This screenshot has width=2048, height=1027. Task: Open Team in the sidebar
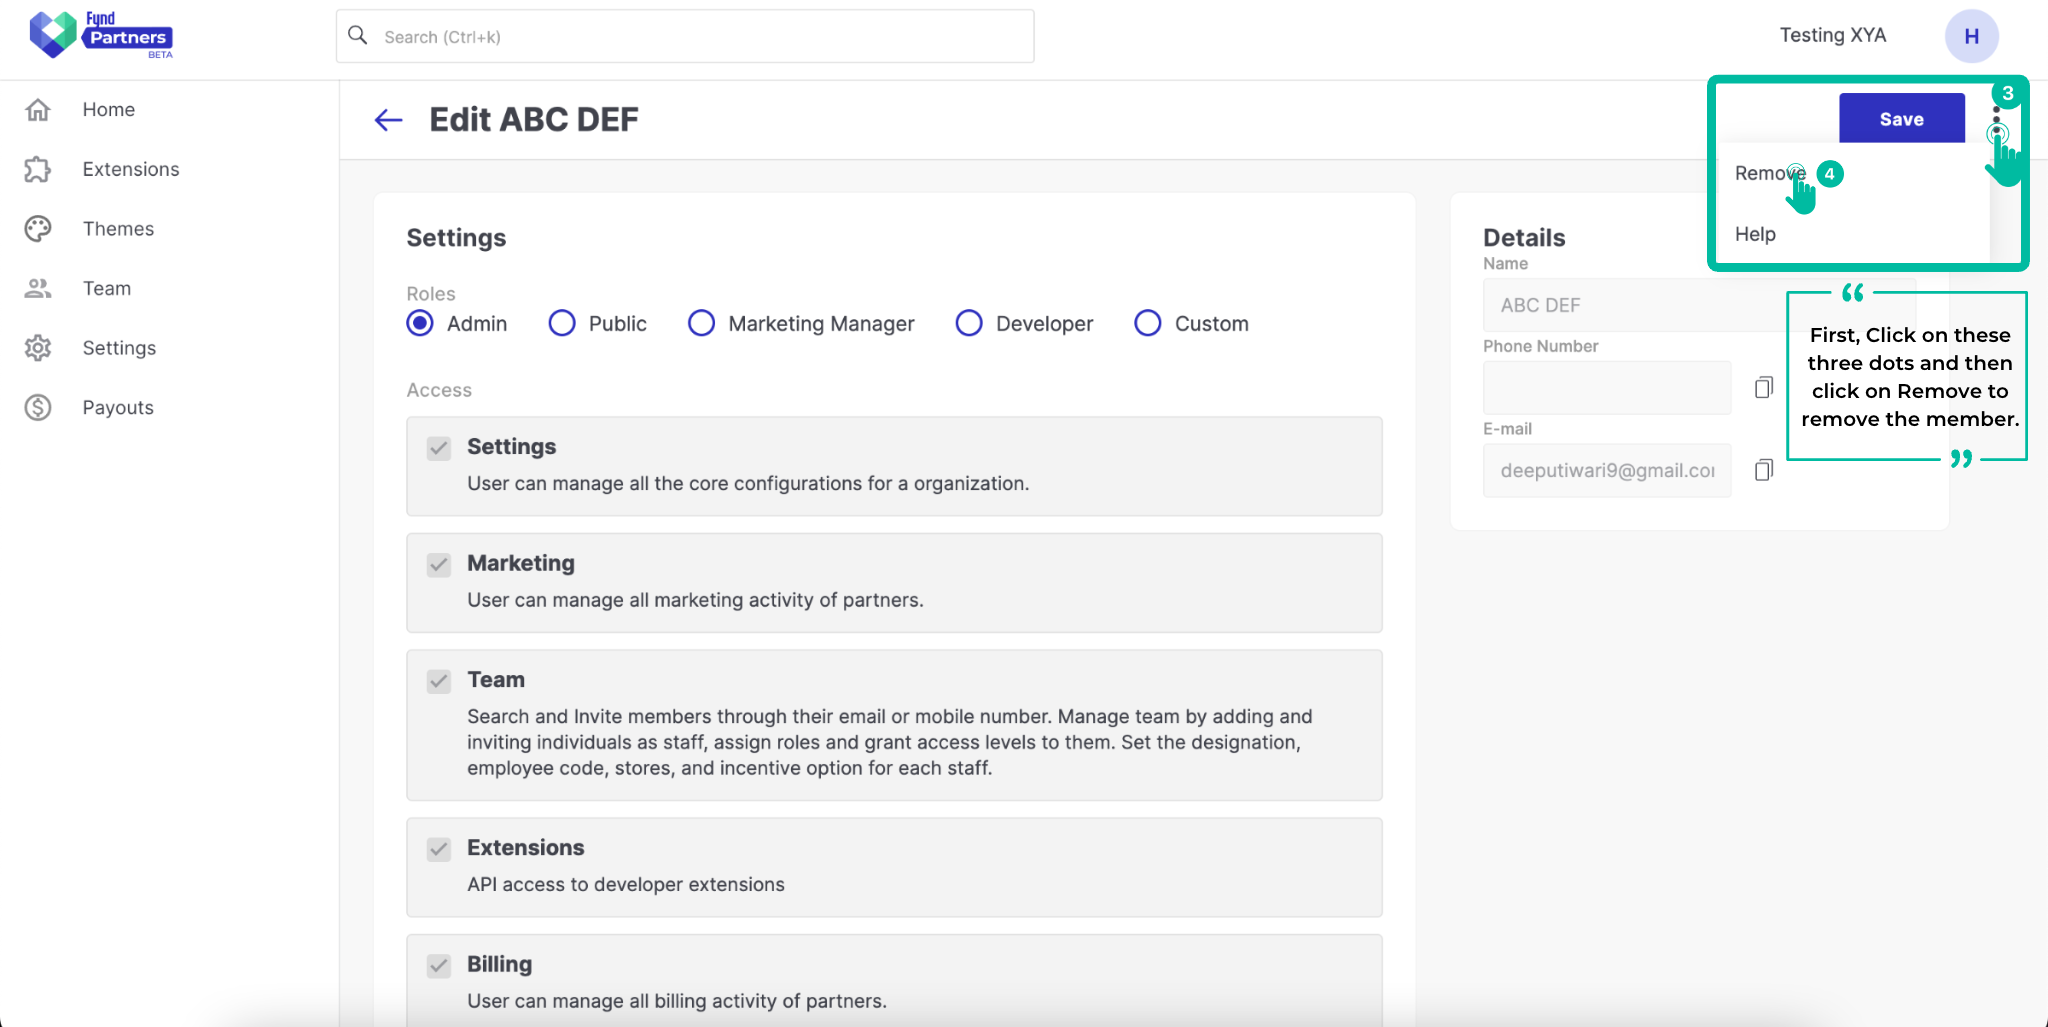pos(107,288)
